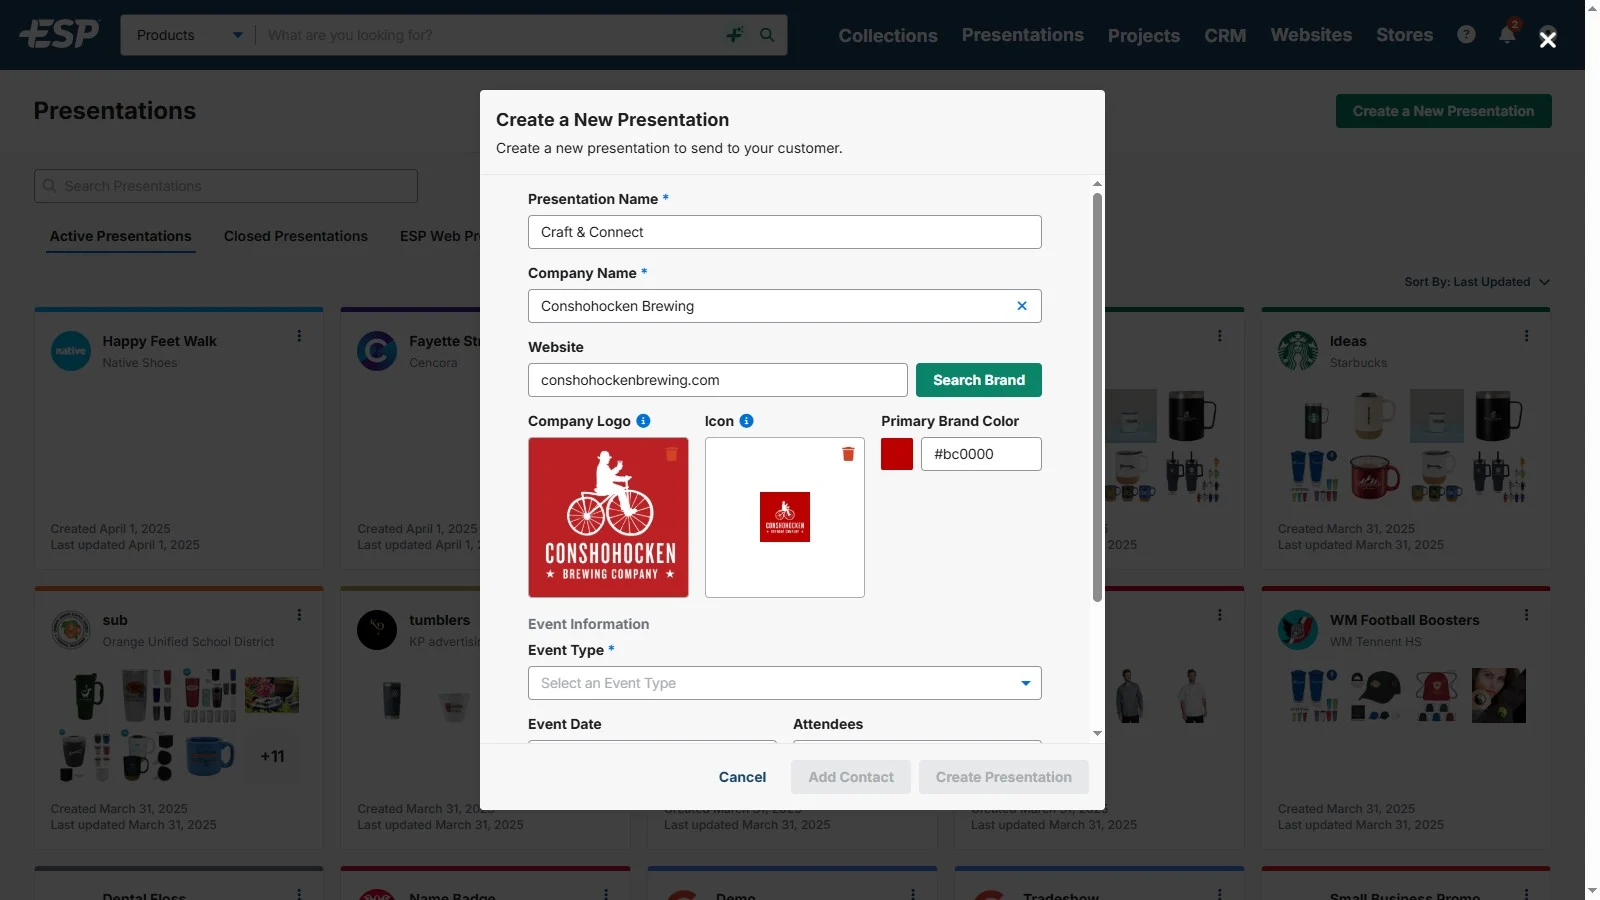1600x900 pixels.
Task: Expand the Event Type dropdown
Action: (x=785, y=683)
